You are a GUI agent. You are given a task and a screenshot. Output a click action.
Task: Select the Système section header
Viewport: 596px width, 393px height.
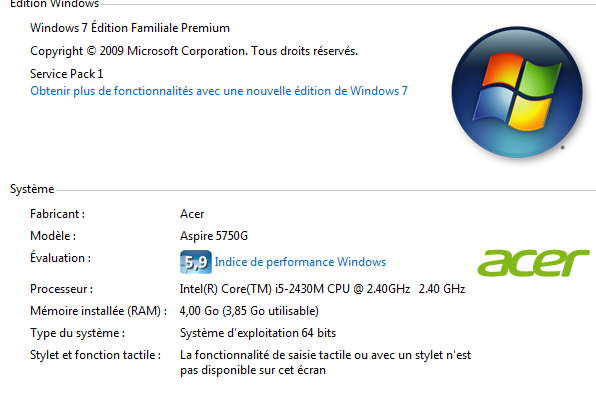click(32, 189)
